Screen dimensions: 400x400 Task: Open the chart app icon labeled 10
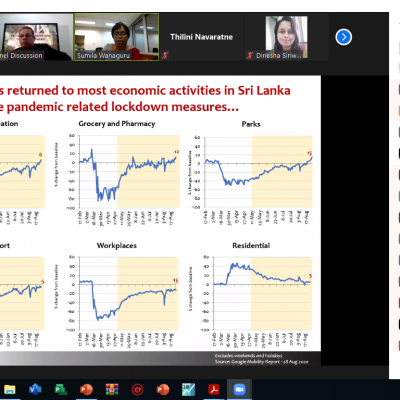[x=188, y=389]
